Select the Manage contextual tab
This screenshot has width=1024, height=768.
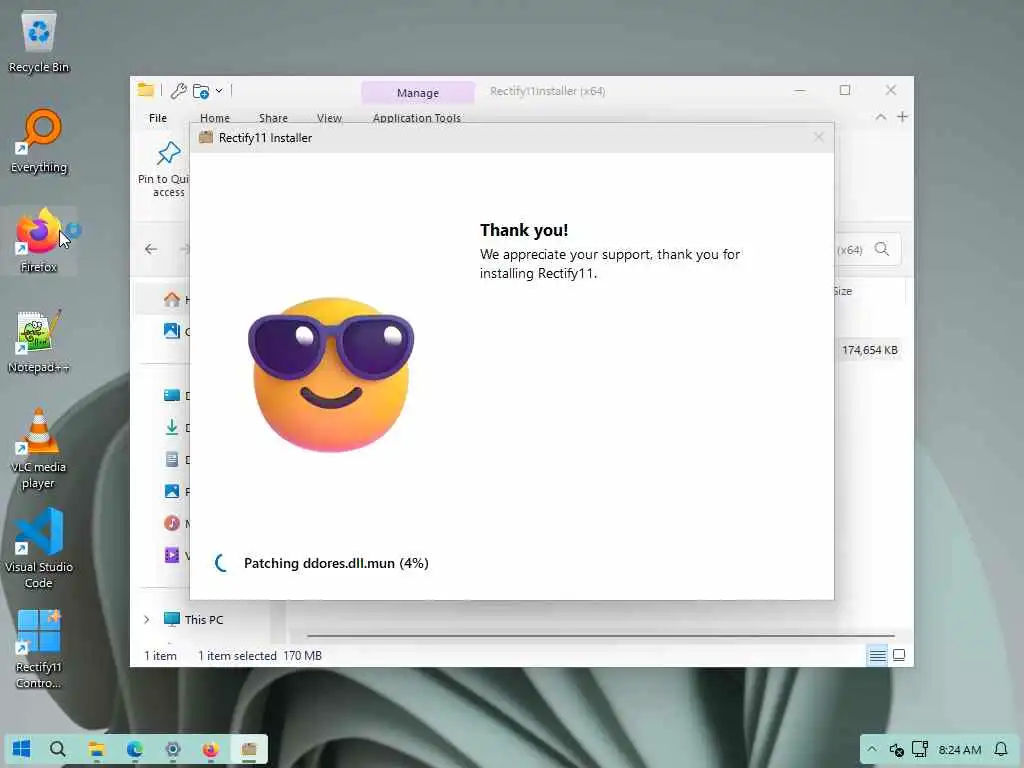pyautogui.click(x=418, y=93)
